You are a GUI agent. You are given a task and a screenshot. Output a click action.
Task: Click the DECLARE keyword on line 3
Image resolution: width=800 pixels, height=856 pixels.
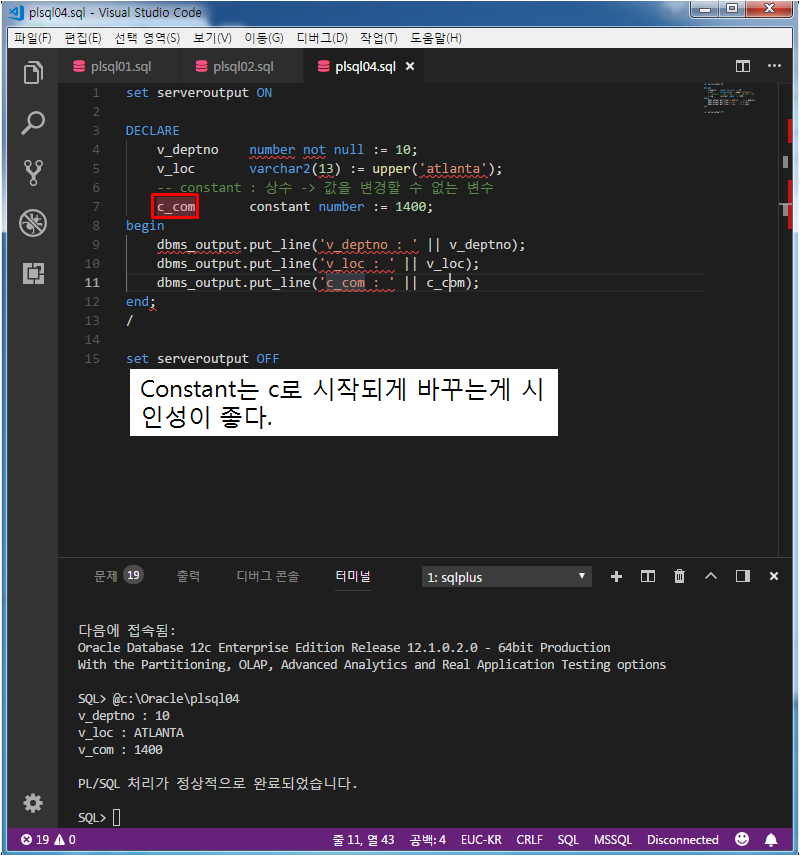[x=152, y=131]
